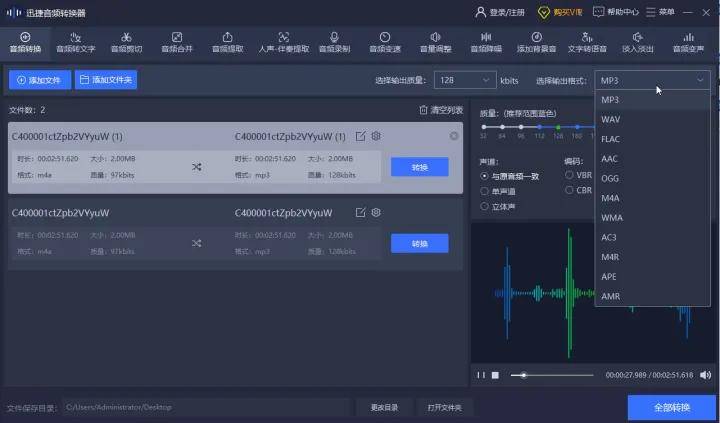Open the 淡入淡出 fade in/out tool
This screenshot has height=423, width=720.
637,43
